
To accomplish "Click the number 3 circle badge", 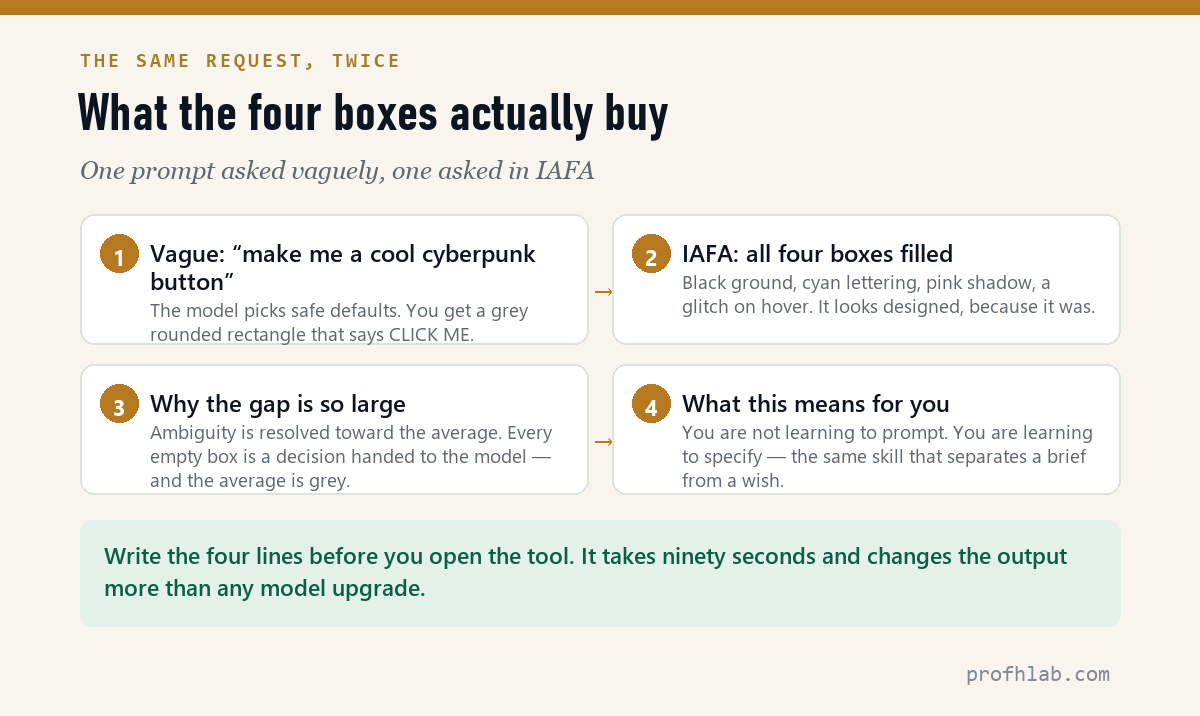I will tap(119, 404).
